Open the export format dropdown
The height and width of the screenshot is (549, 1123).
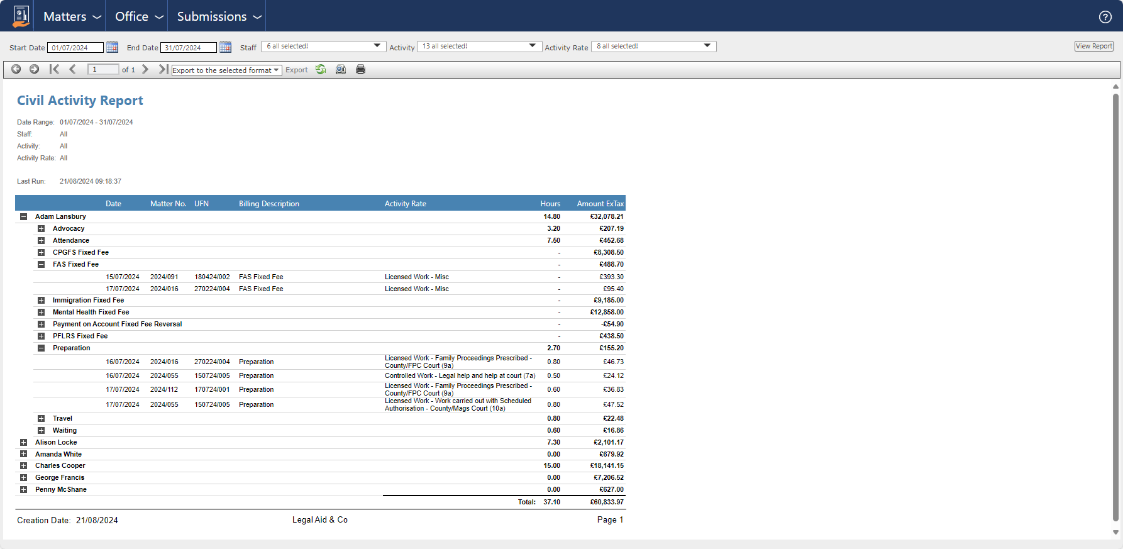(x=226, y=70)
